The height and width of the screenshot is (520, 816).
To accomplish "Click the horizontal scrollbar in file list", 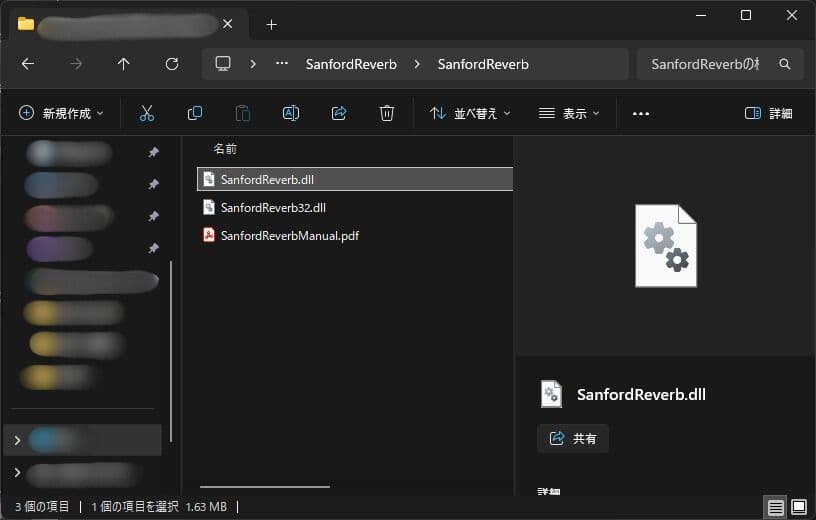I will [x=264, y=487].
